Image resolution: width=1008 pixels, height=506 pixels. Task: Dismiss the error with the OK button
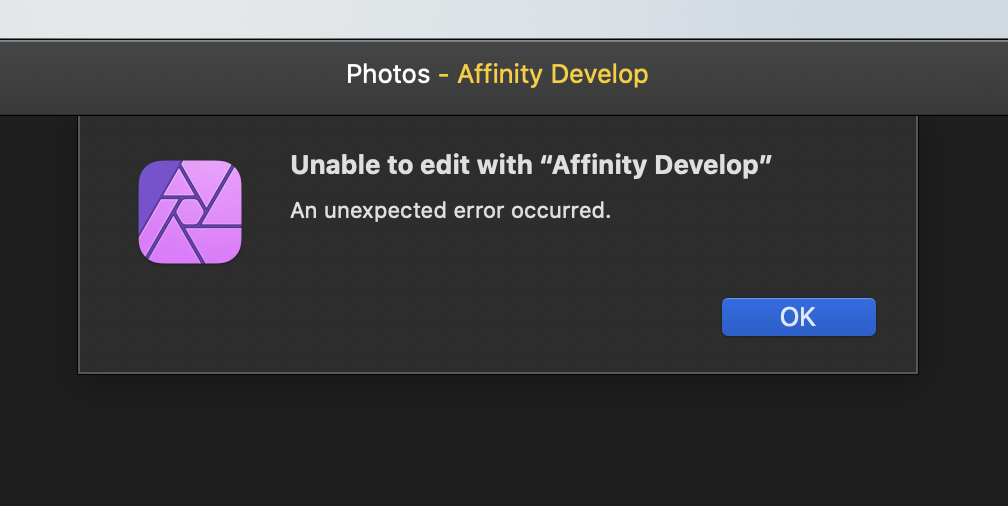[798, 317]
